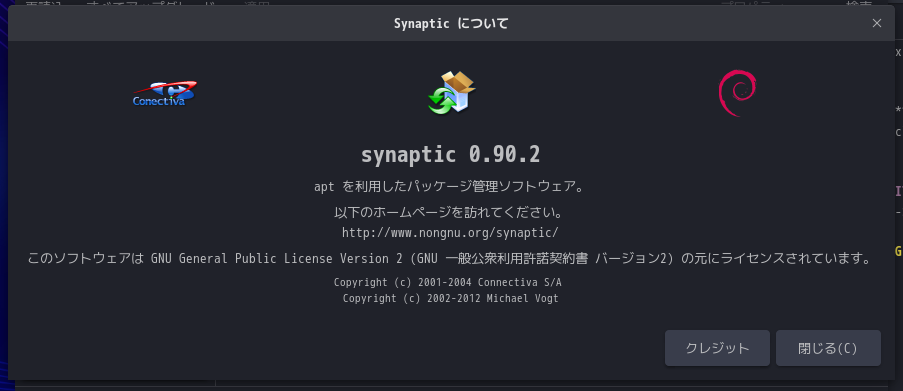
Task: Click the partially hidden すべてアップグレード toolbar item
Action: point(153,3)
